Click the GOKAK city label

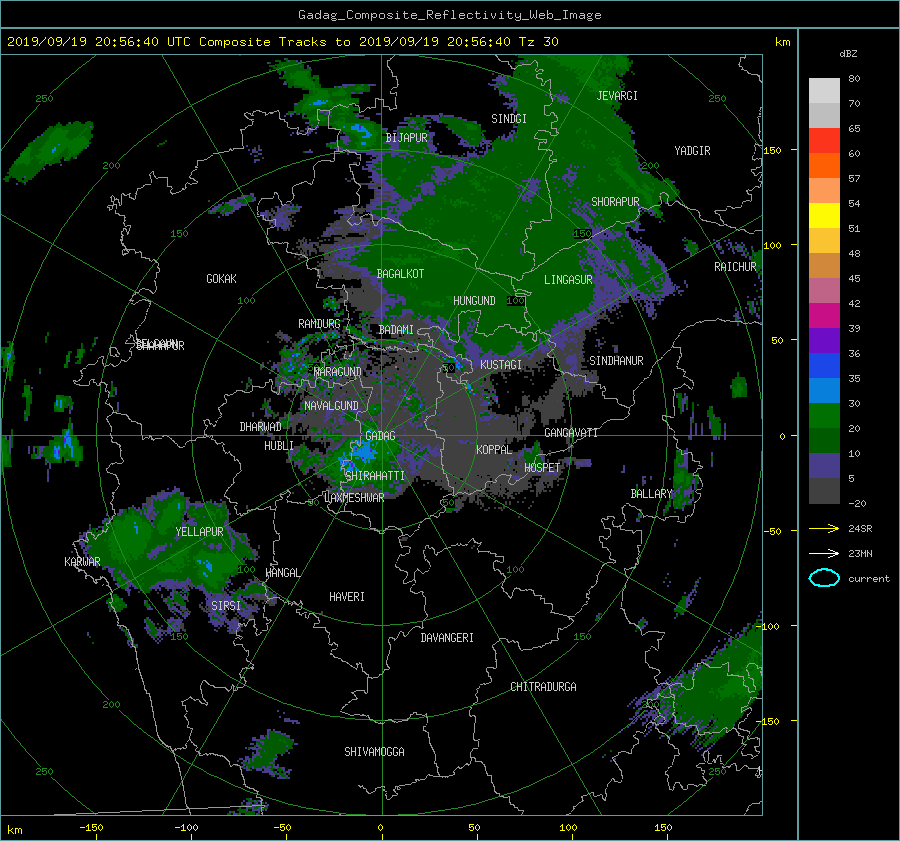coord(222,279)
